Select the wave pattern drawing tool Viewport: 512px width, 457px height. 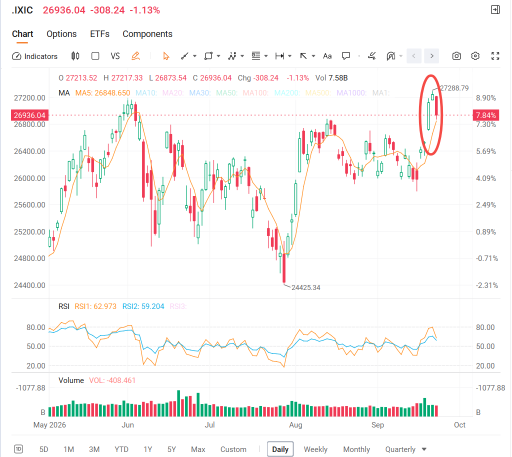[232, 56]
